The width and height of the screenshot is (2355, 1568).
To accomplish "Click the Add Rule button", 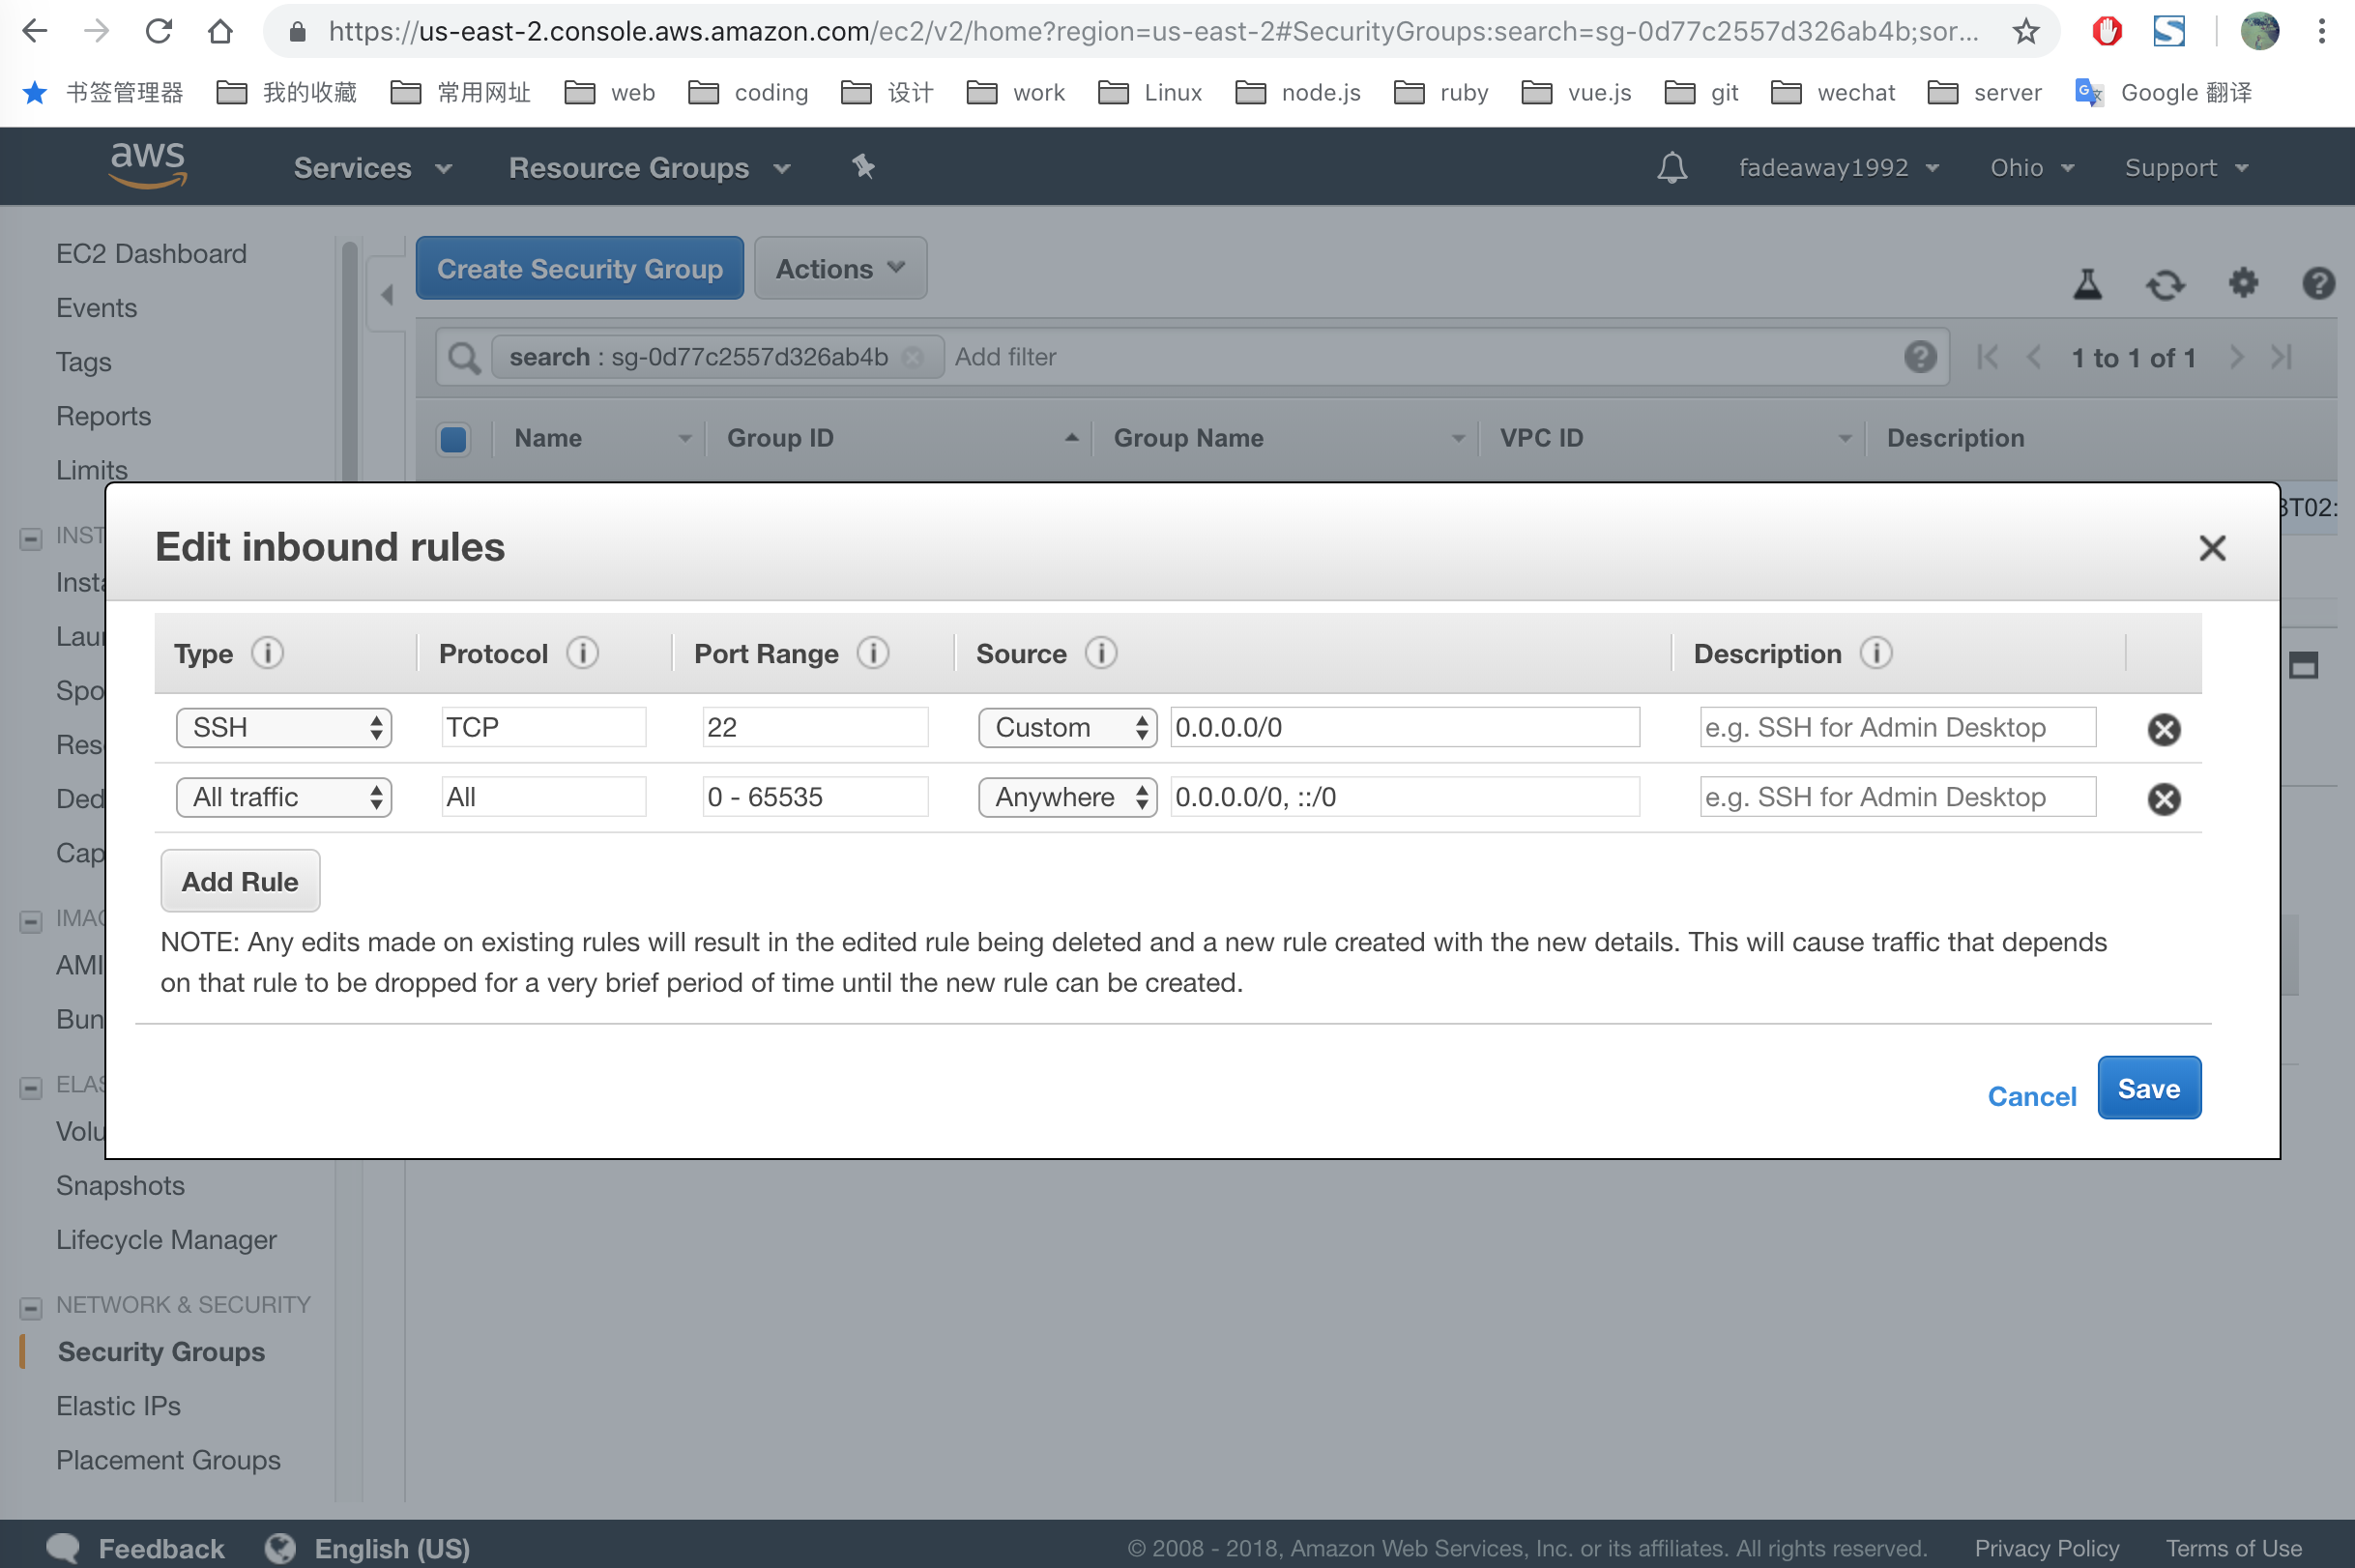I will coord(240,881).
